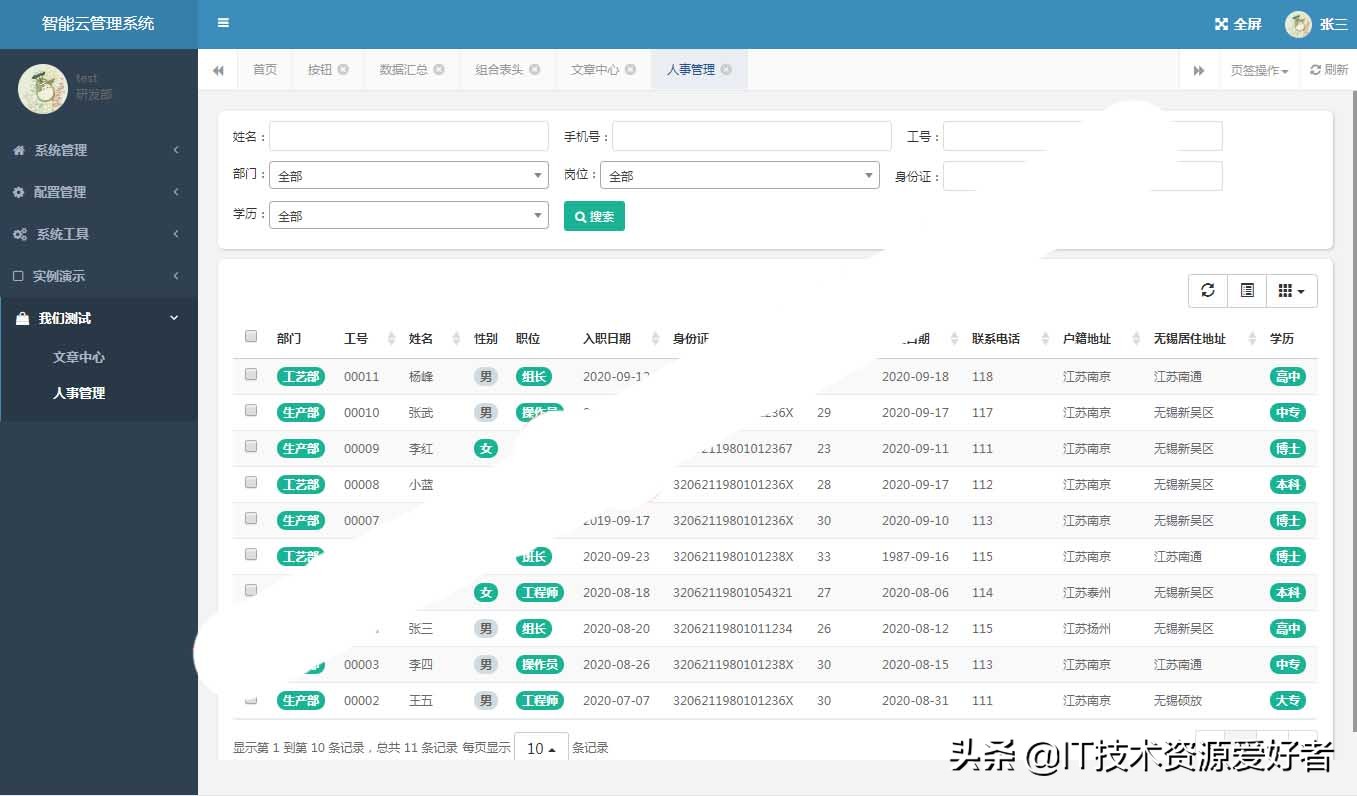Expand 实例演示 sidebar menu

tap(99, 276)
